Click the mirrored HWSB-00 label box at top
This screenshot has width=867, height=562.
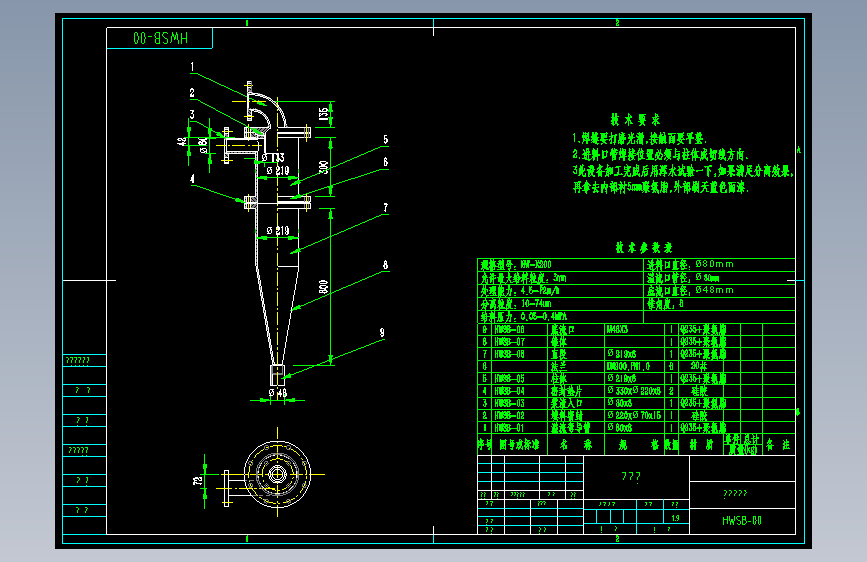click(x=159, y=38)
